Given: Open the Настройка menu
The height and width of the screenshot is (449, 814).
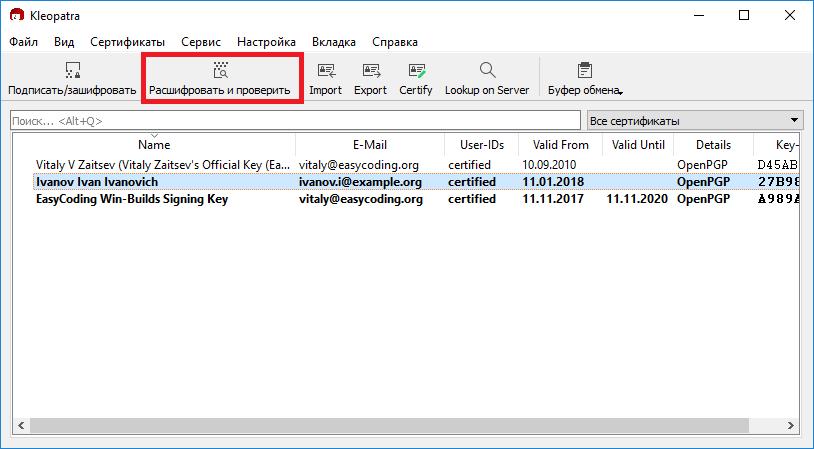Looking at the screenshot, I should [x=266, y=42].
